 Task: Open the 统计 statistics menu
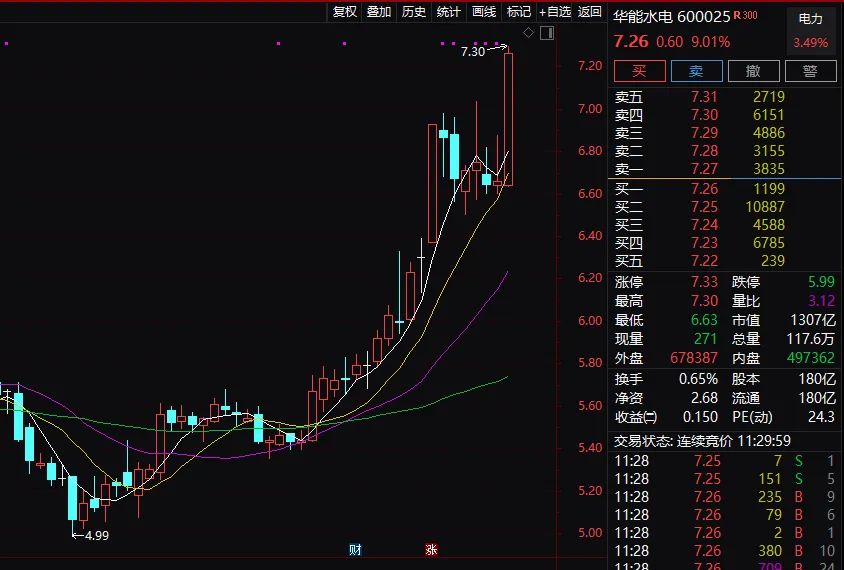[449, 12]
